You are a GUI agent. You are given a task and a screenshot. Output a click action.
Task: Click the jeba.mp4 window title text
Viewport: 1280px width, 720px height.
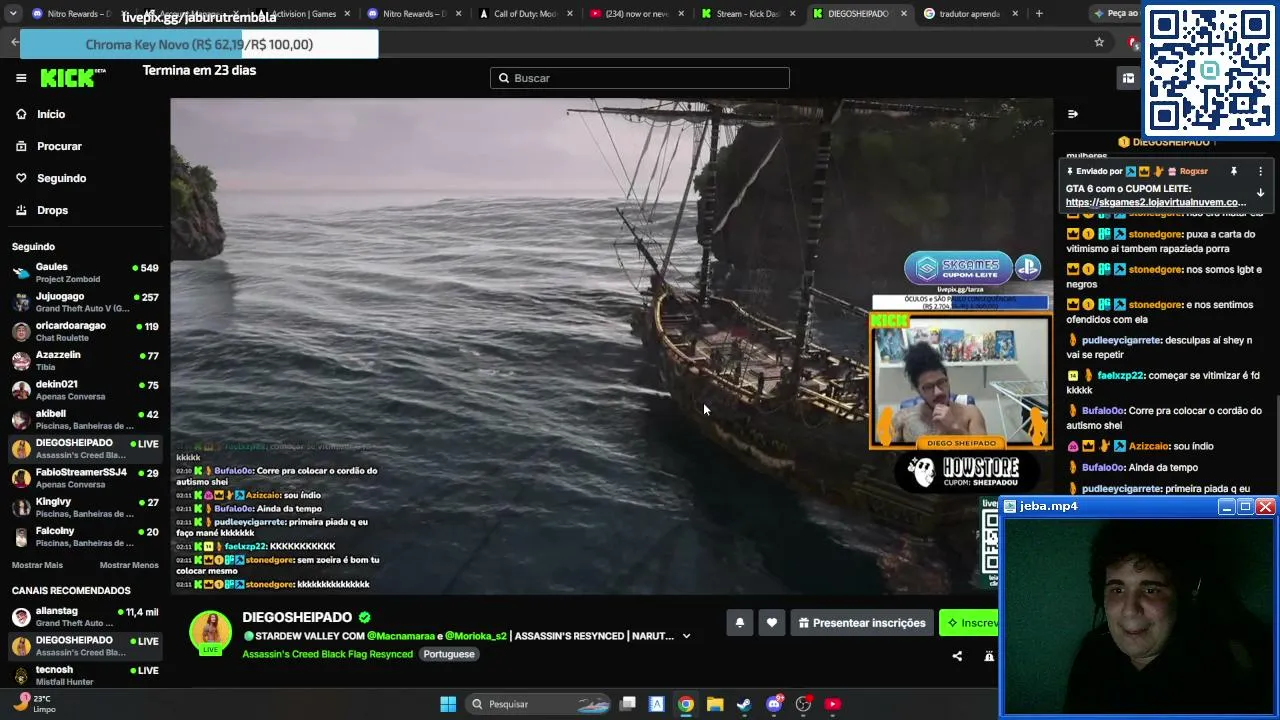pos(1048,507)
